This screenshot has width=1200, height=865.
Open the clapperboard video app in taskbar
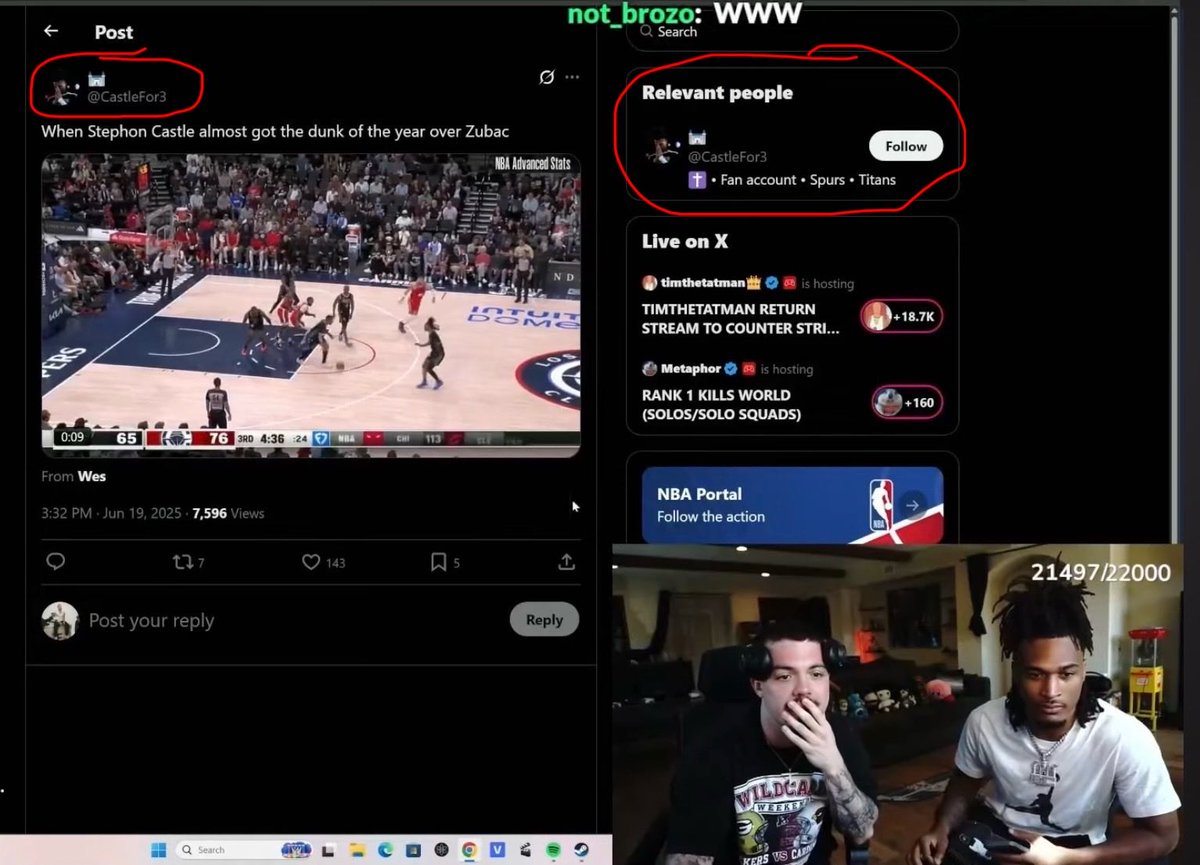pyautogui.click(x=525, y=850)
